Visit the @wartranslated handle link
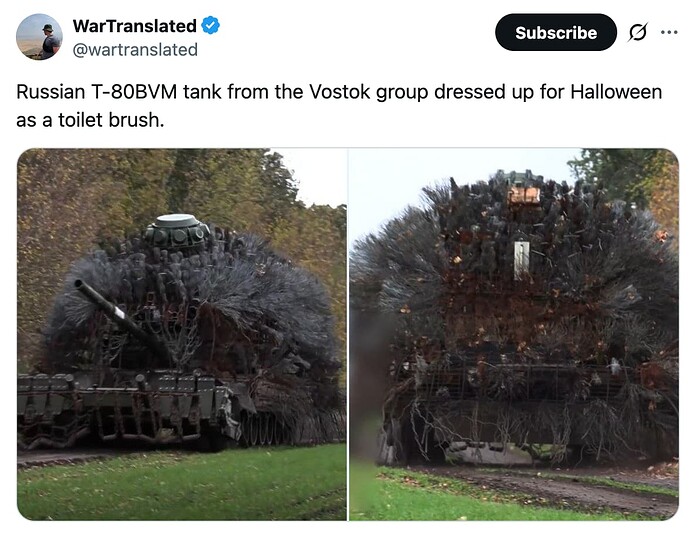The image size is (690, 536). [x=135, y=50]
